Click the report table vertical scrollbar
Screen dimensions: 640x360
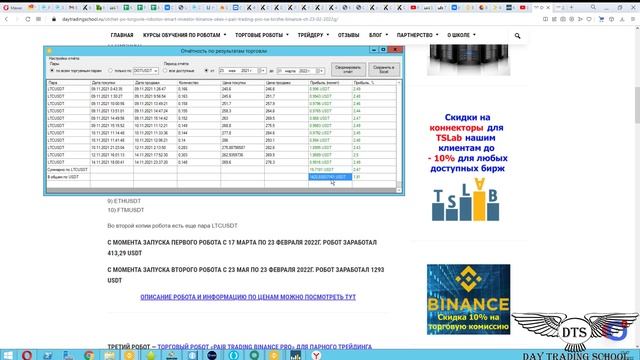(x=399, y=135)
